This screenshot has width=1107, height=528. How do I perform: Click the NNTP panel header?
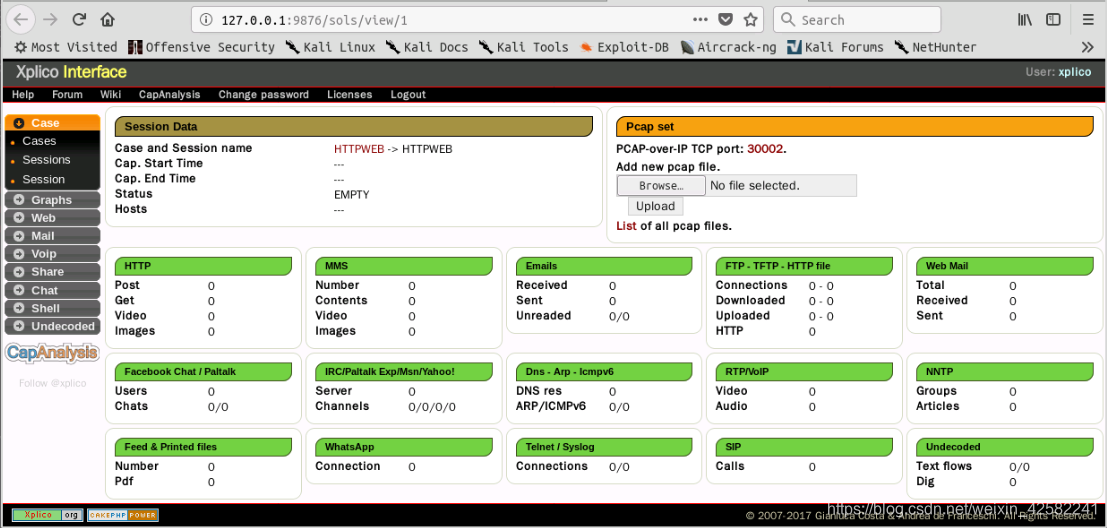(1005, 371)
